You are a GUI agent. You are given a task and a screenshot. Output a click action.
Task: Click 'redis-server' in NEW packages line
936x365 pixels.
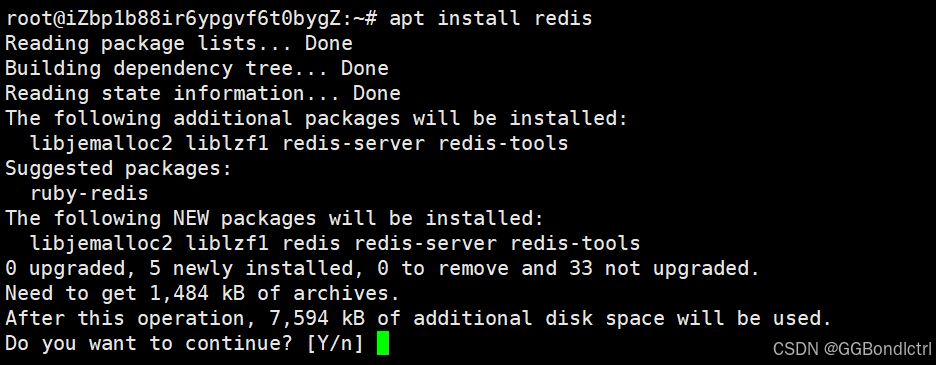(x=426, y=244)
